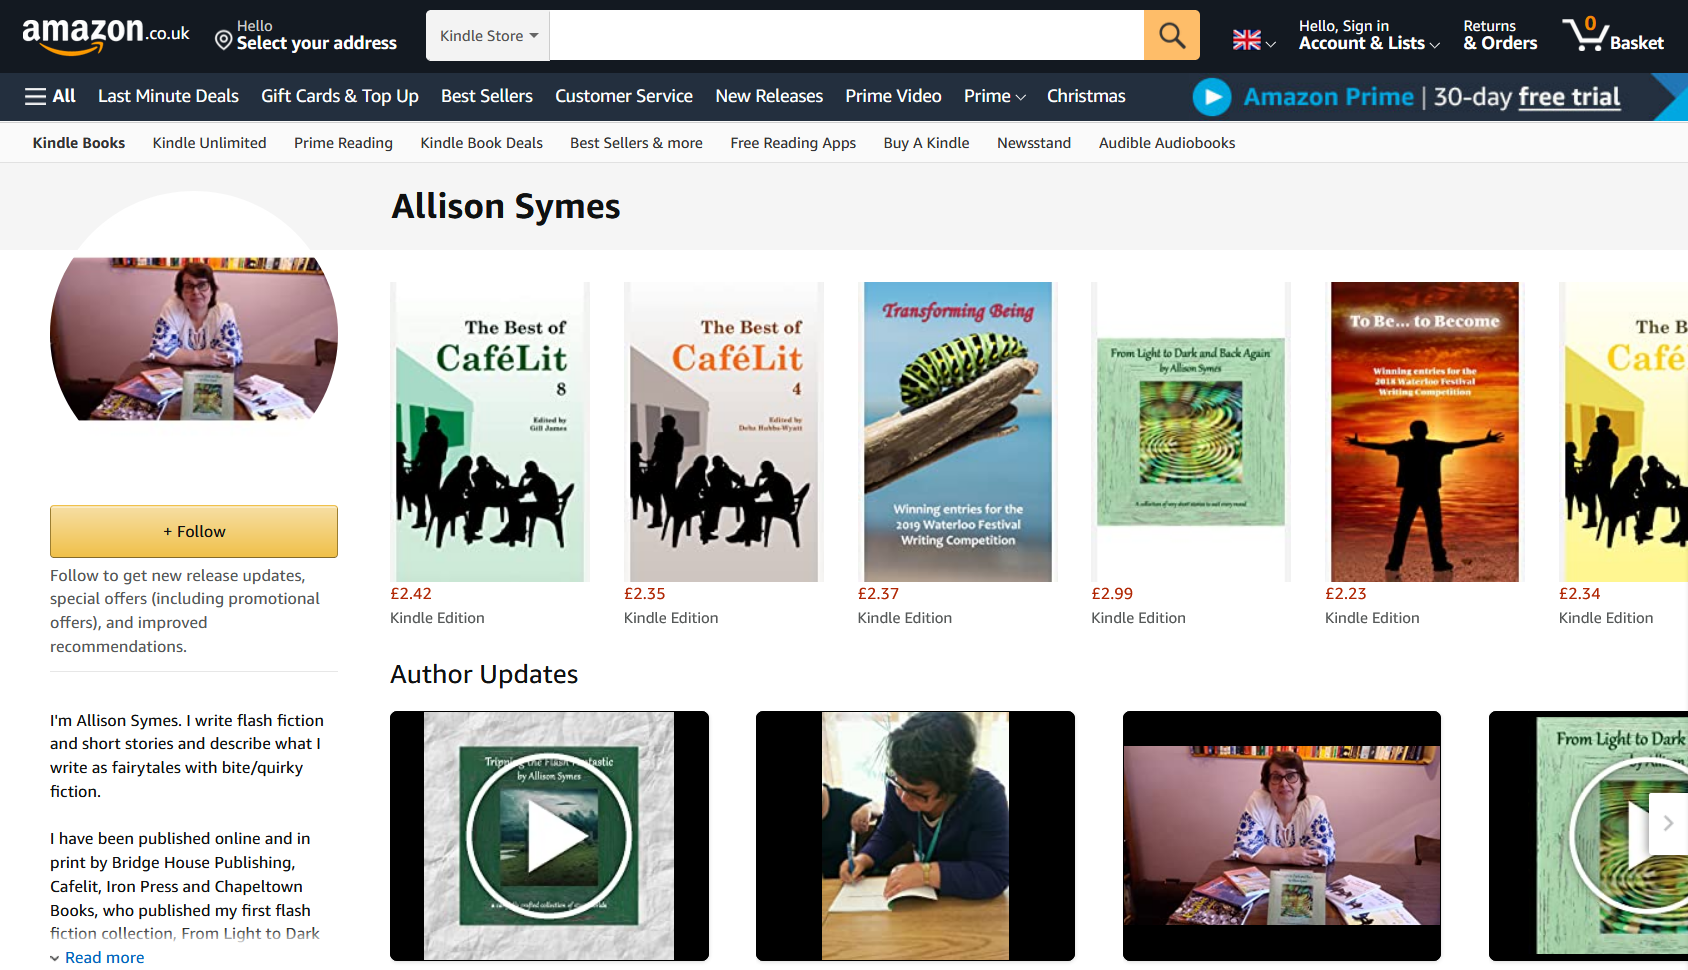Expand the Account & Lists menu
The height and width of the screenshot is (970, 1688).
coord(1368,35)
